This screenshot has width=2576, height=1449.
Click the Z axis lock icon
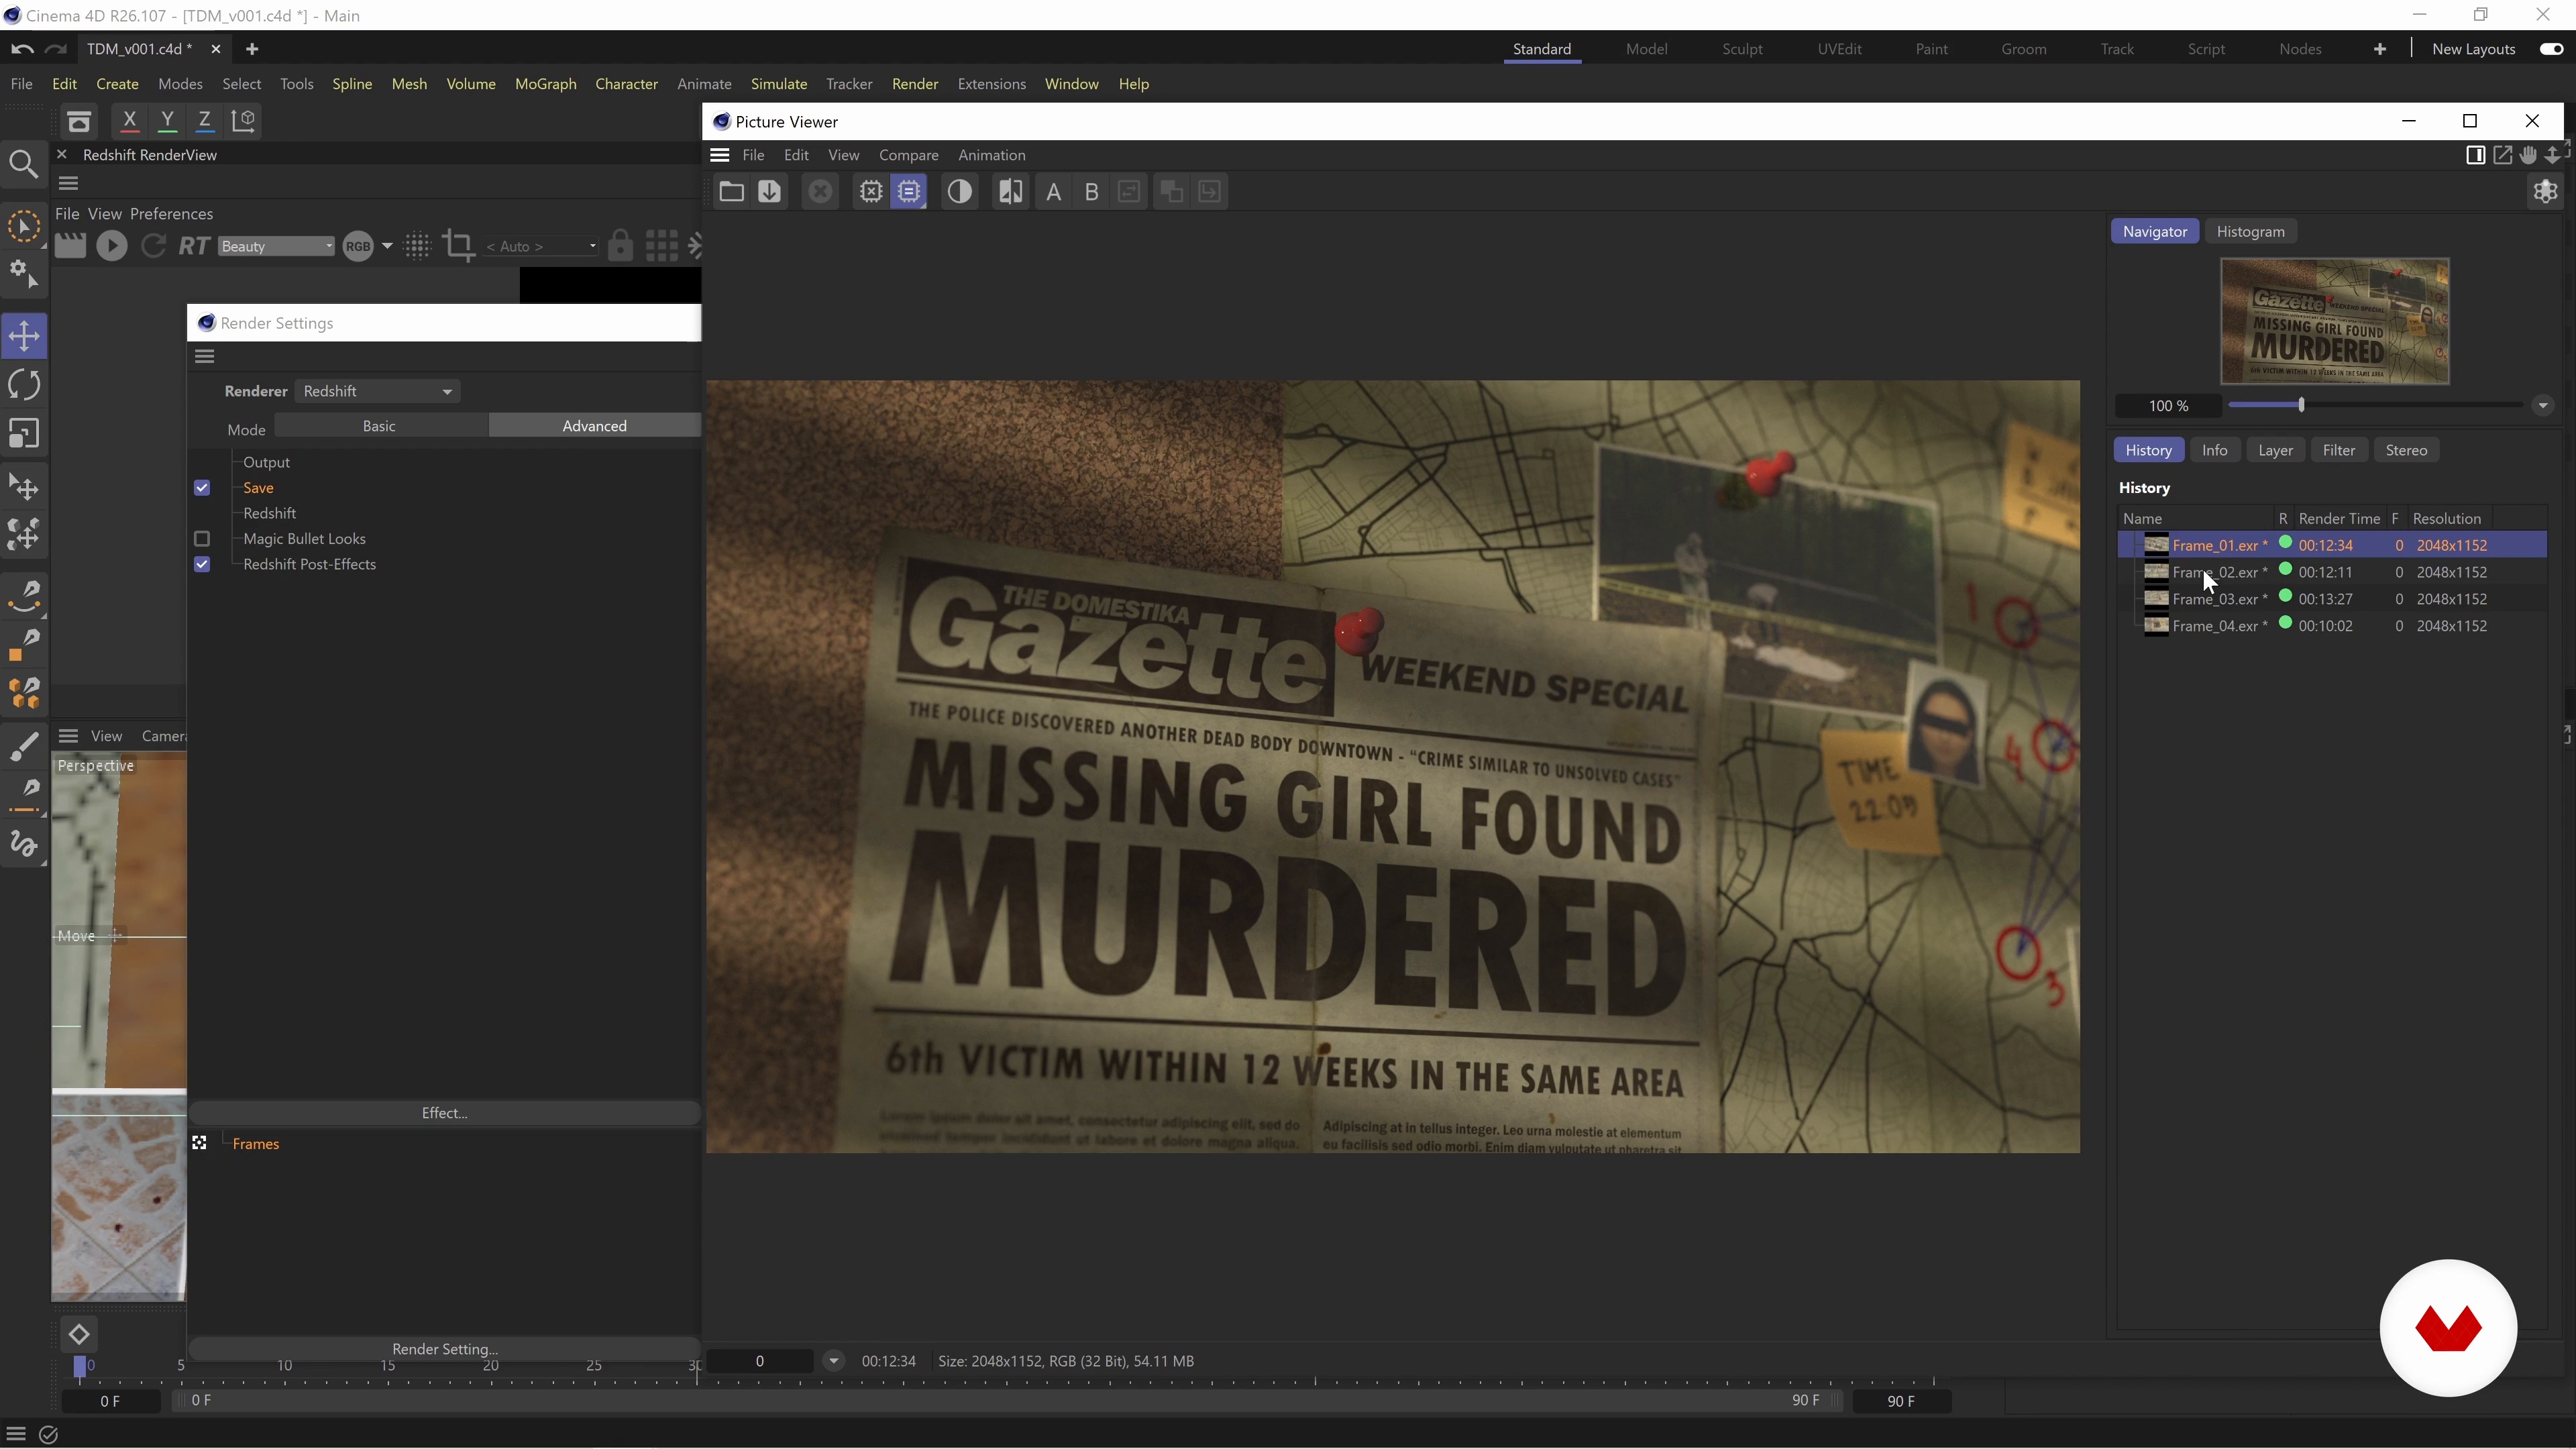(205, 121)
